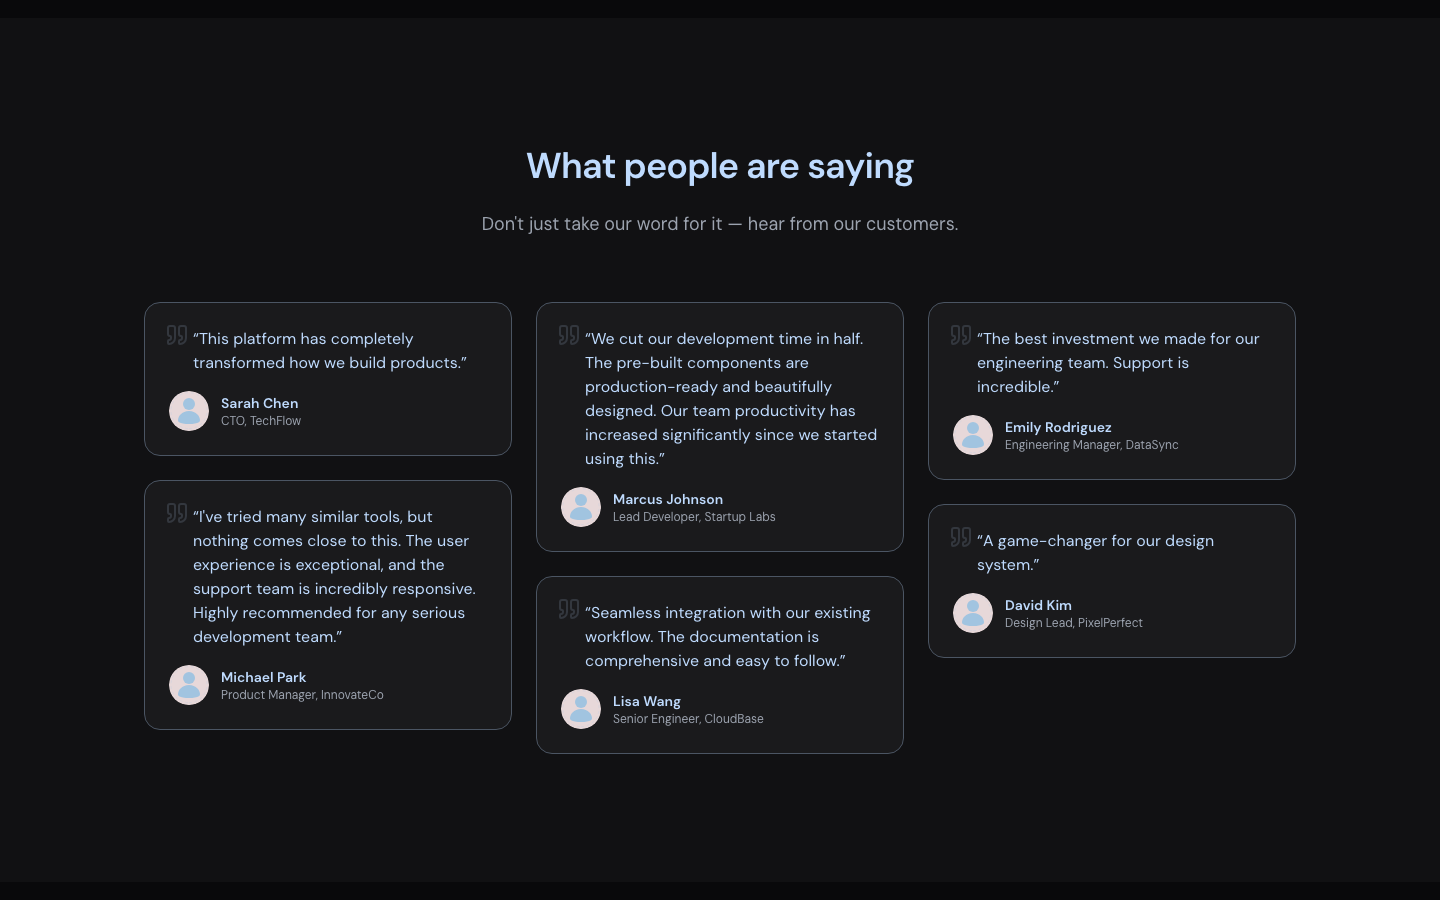Screen dimensions: 1440x900
Task: Click Lisa Wang's avatar icon
Action: point(581,709)
